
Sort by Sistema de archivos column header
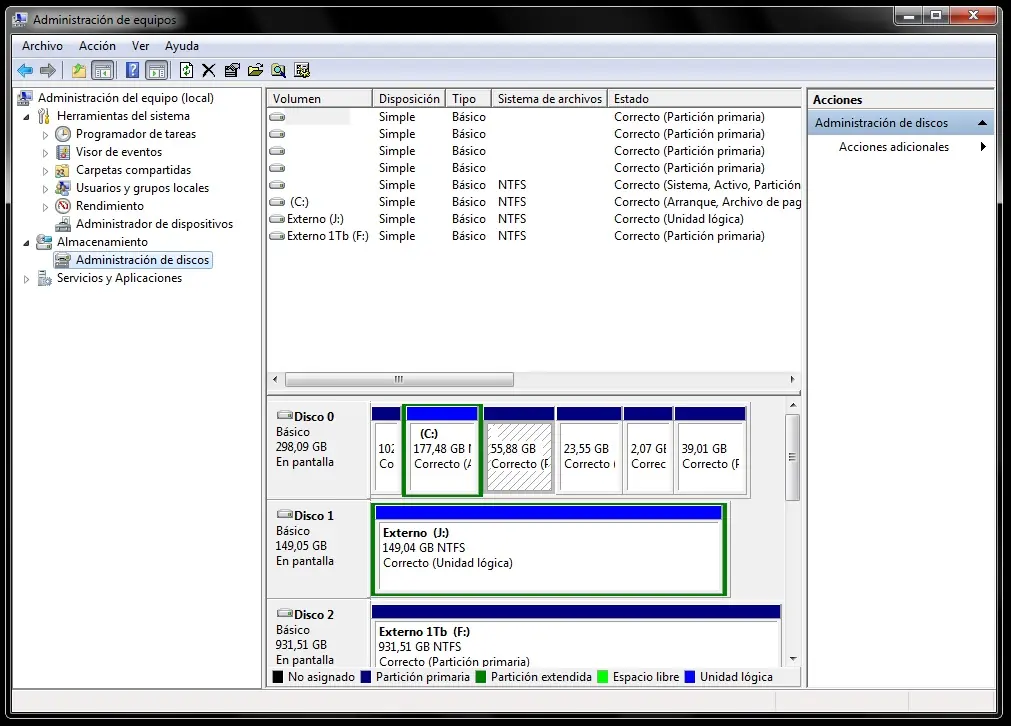[549, 99]
